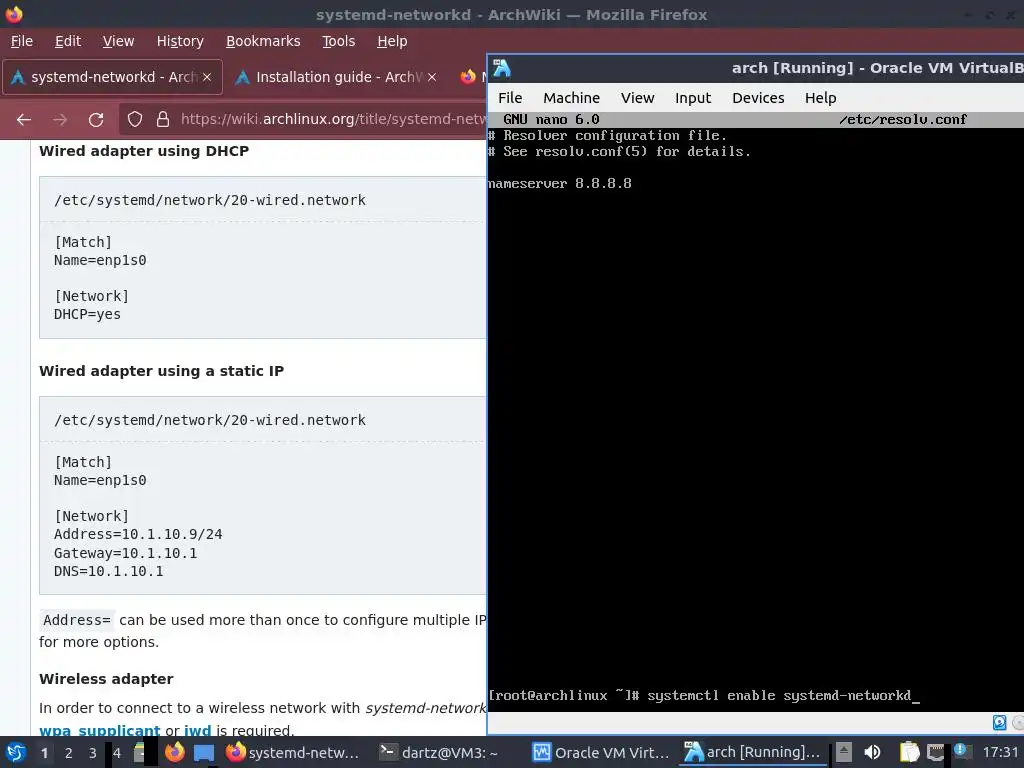This screenshot has height=768, width=1024.
Task: Switch to workspace 4 in the pager
Action: [x=116, y=753]
